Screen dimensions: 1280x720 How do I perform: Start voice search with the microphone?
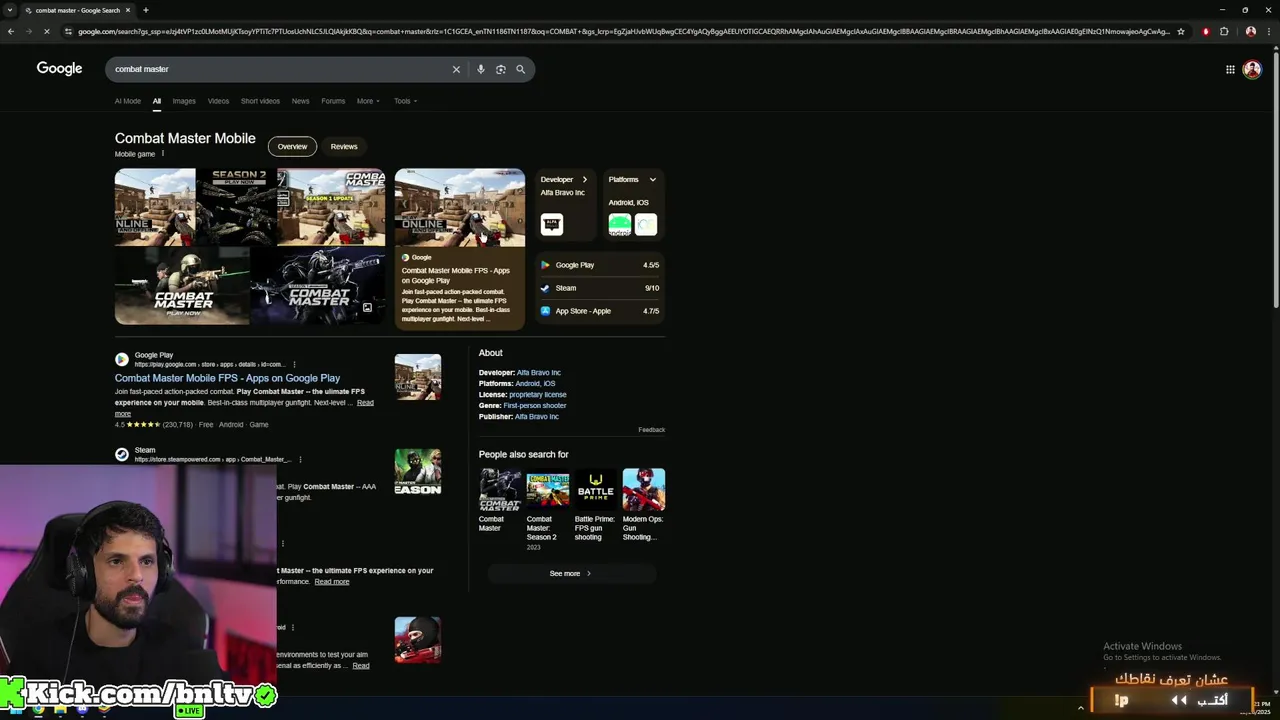(481, 69)
